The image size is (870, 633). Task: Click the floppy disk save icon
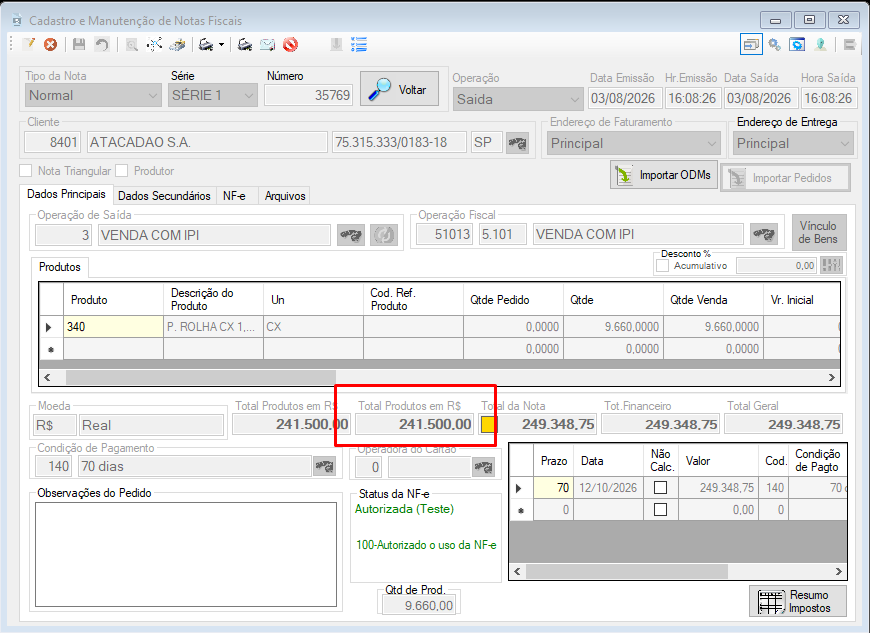point(79,44)
